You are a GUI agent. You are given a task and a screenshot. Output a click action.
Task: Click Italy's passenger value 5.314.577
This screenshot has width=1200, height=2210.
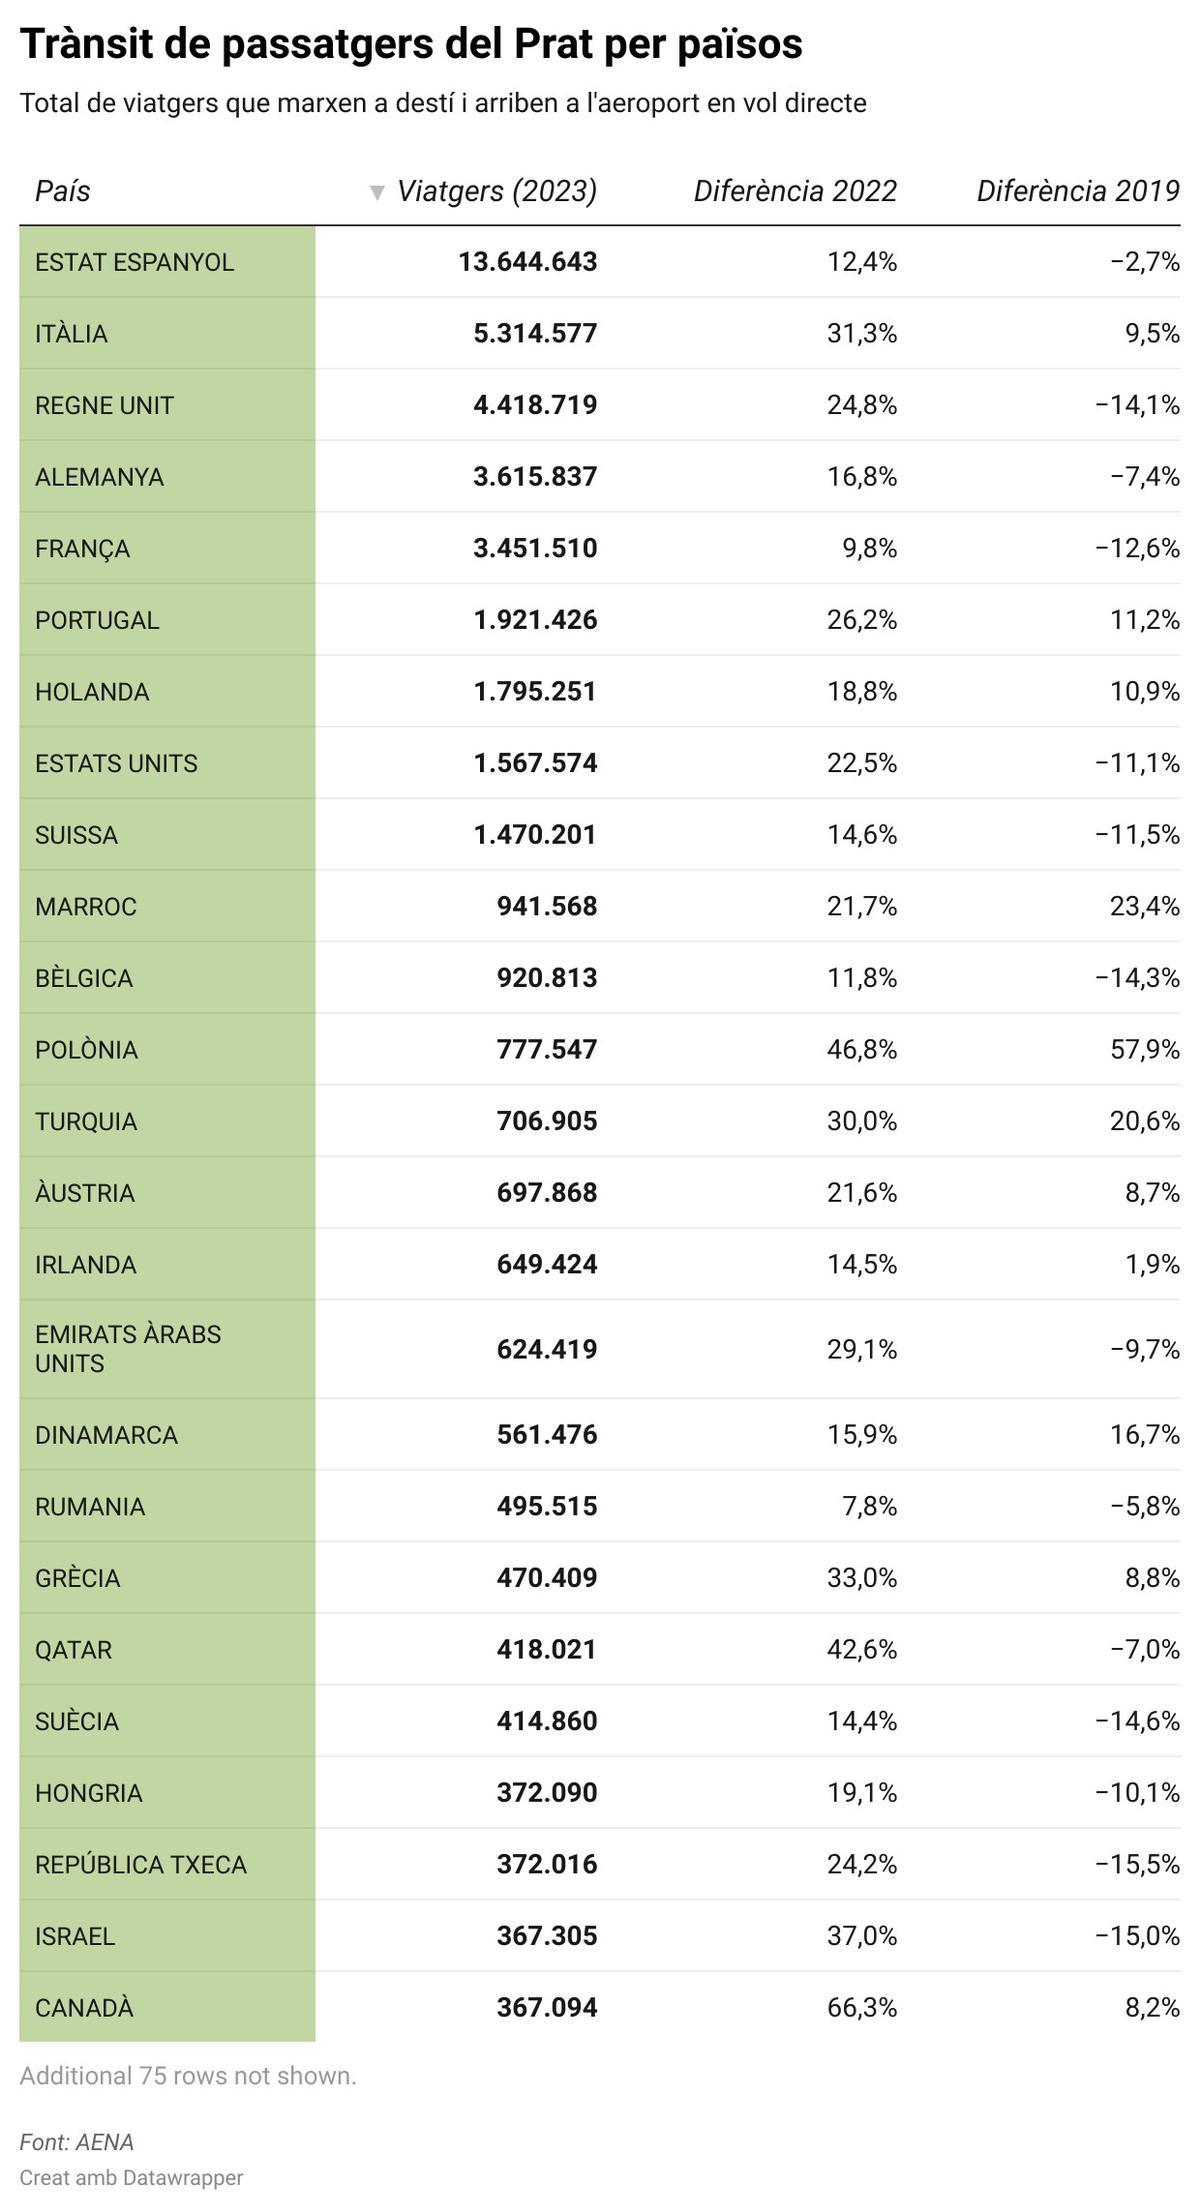(x=535, y=333)
